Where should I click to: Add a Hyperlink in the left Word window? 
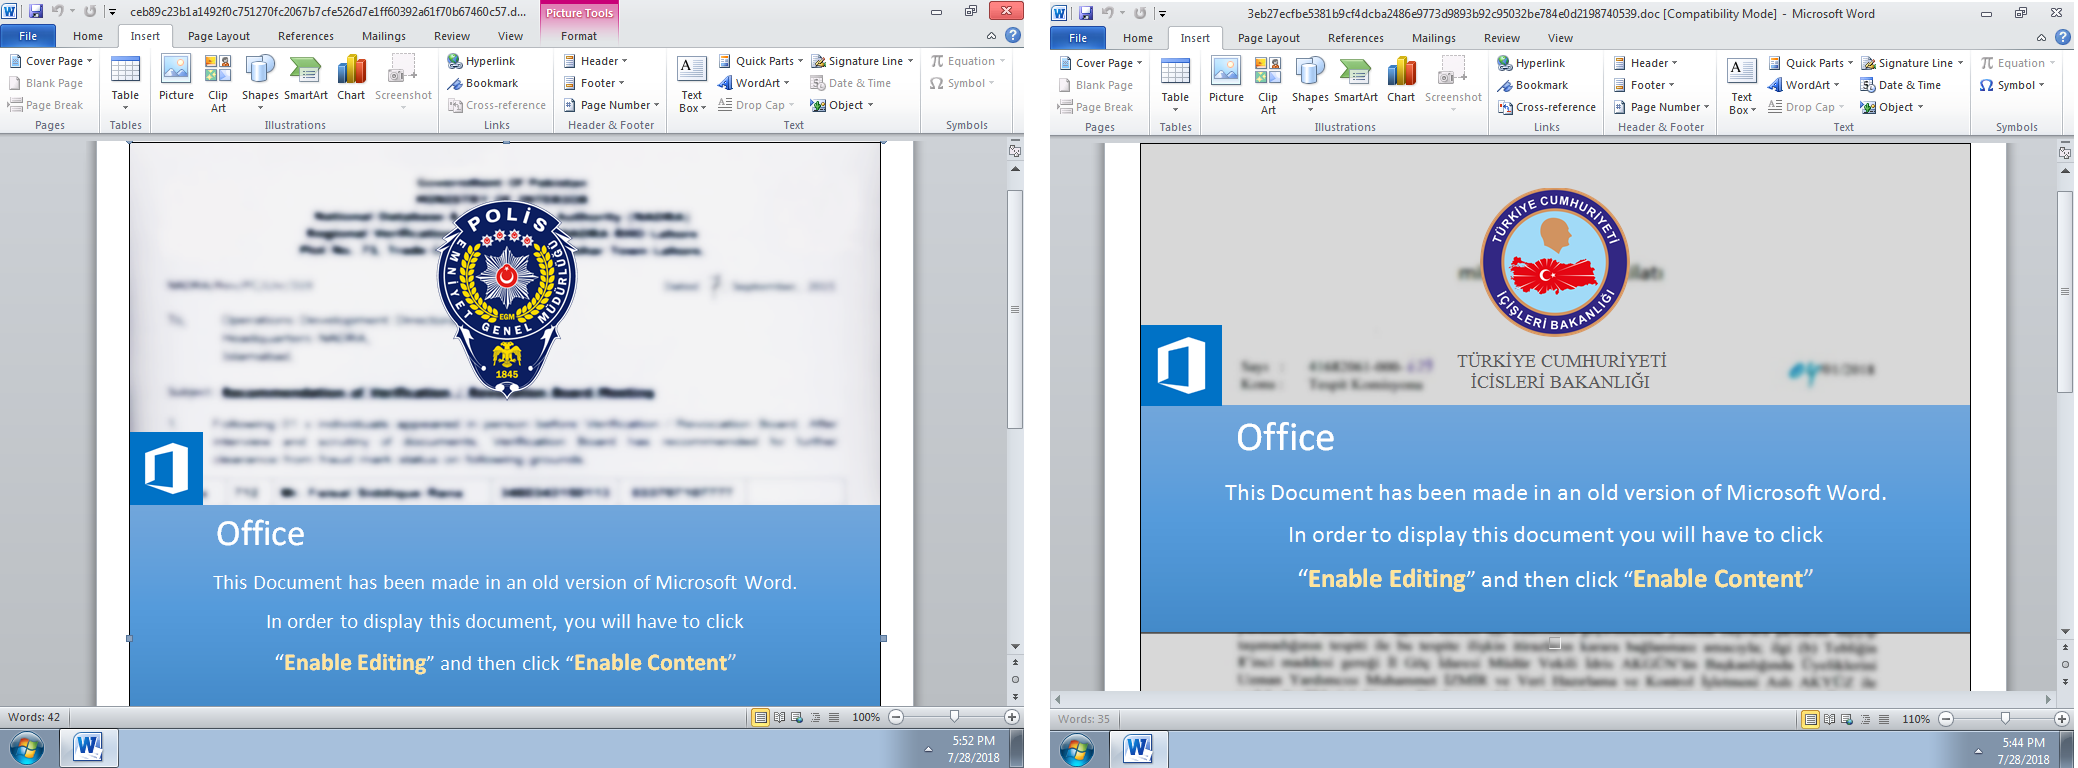click(481, 61)
